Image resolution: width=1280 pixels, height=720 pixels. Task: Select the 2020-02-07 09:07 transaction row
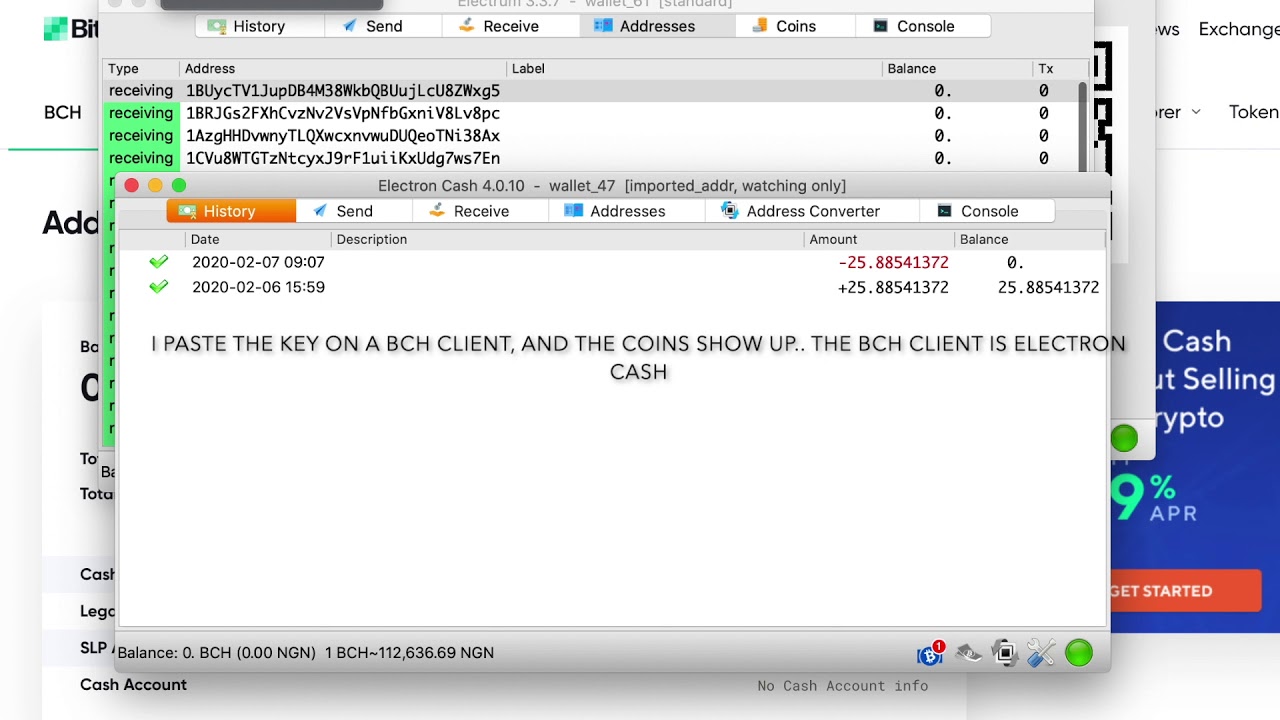[x=612, y=262]
